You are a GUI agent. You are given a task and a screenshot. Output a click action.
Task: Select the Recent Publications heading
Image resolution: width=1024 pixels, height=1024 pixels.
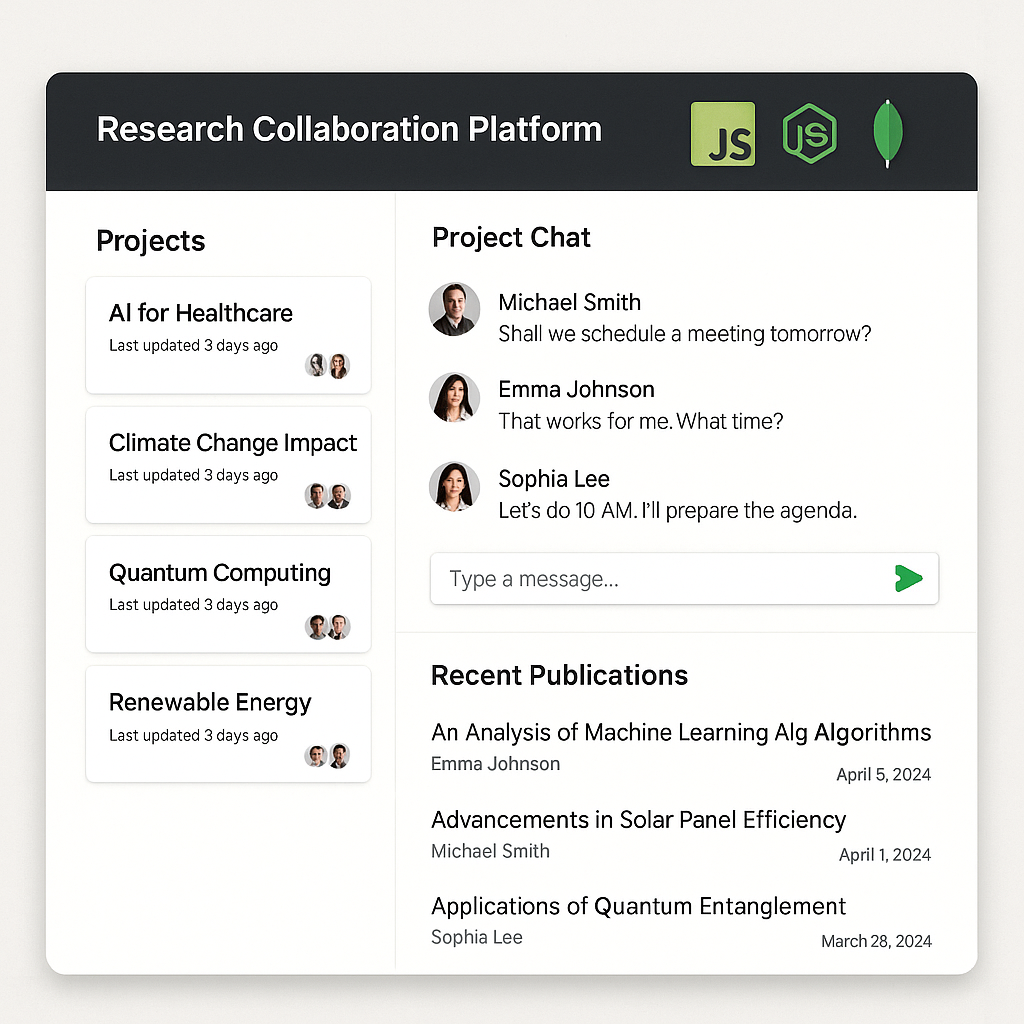(x=559, y=675)
